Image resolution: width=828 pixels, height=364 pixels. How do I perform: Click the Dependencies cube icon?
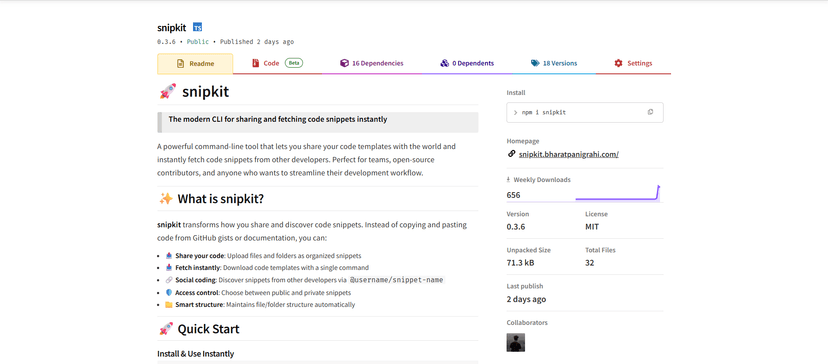[344, 63]
